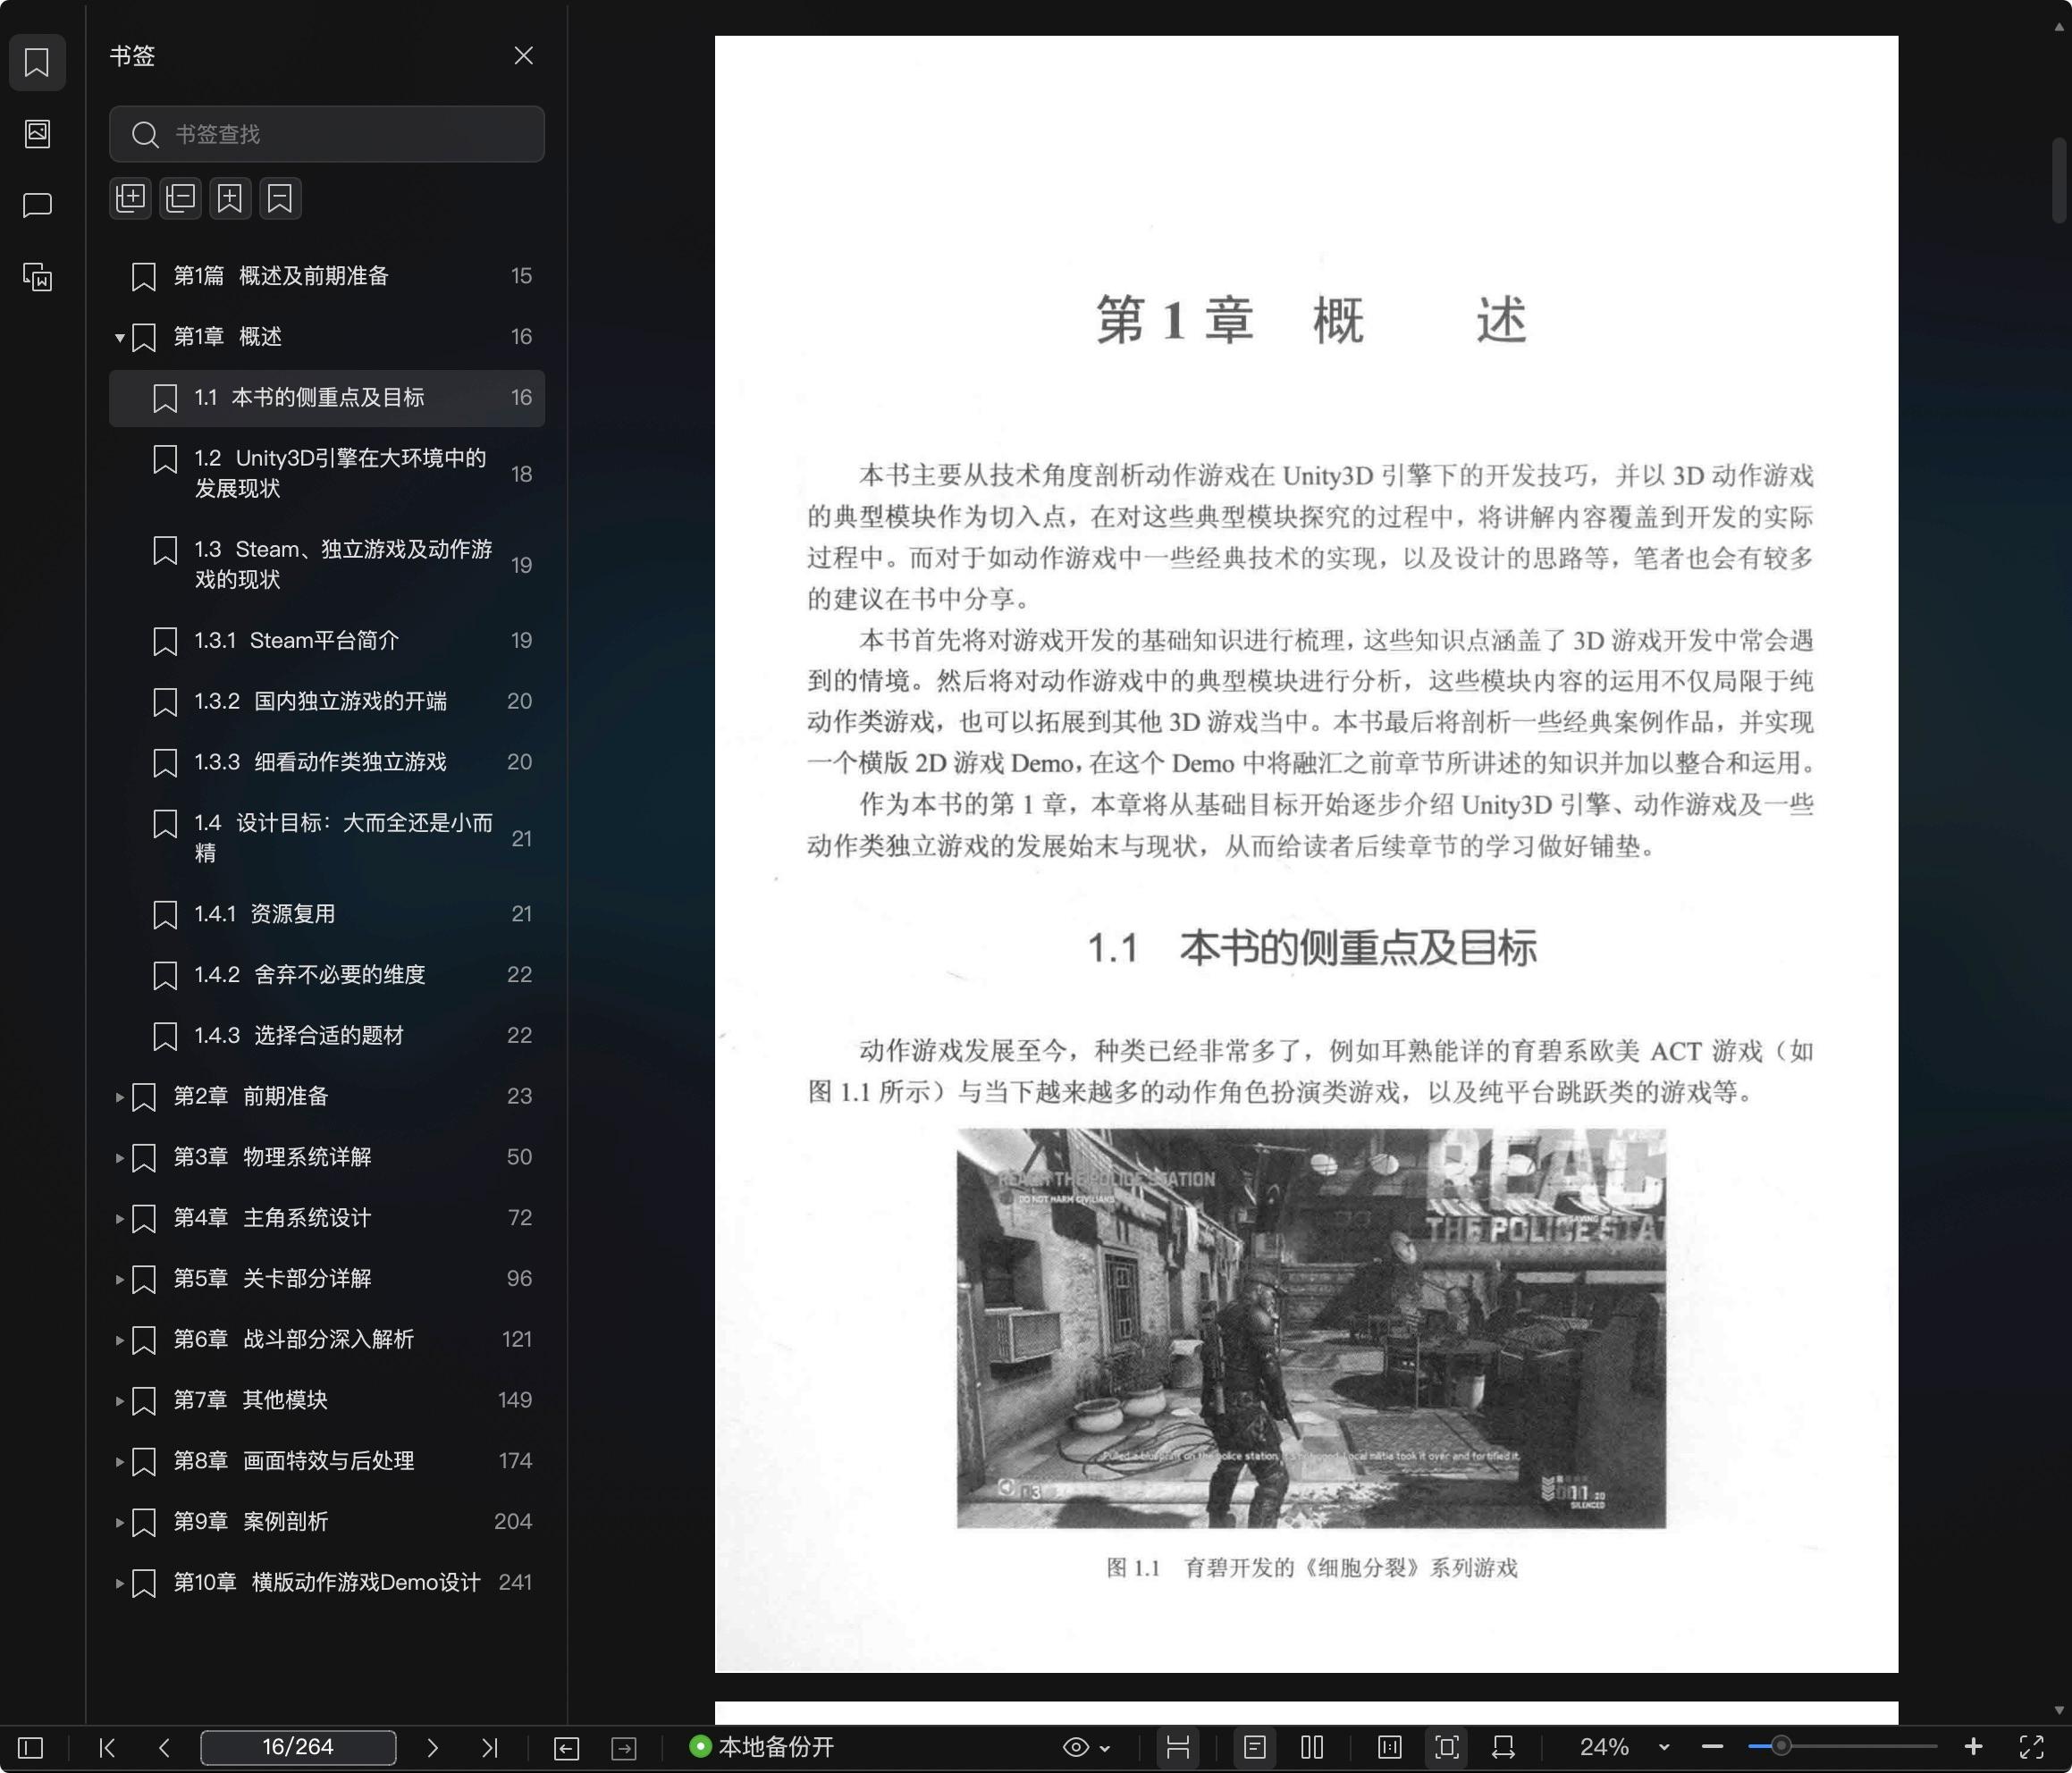
Task: Click the heading 1.1 本书的侧重点及目标 in page
Action: (x=1311, y=948)
